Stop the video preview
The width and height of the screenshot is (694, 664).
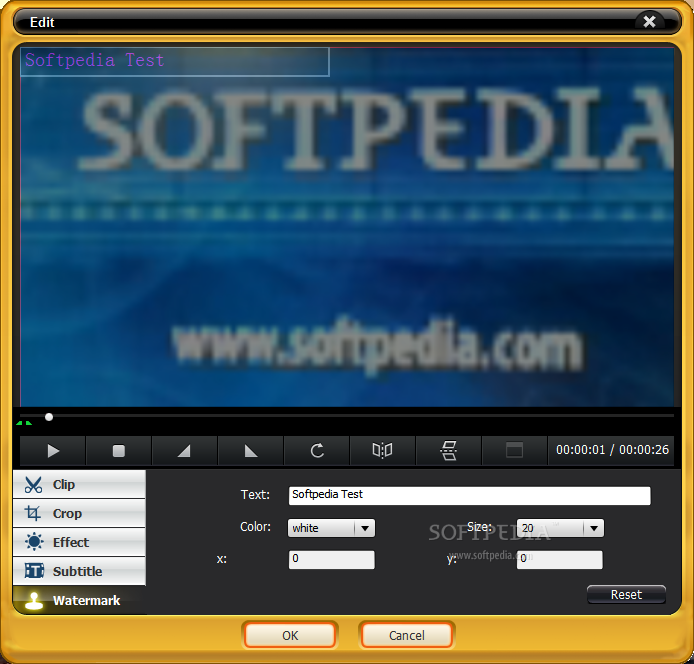point(119,451)
